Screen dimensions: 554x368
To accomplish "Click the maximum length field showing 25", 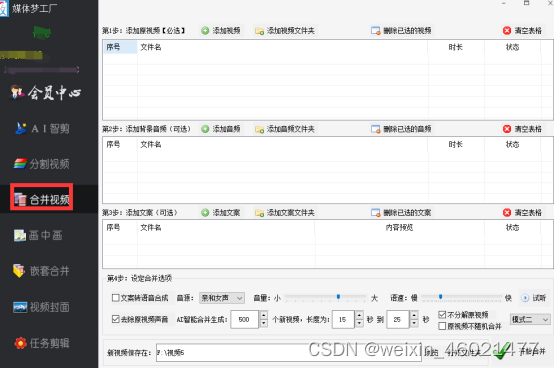I will (x=398, y=319).
